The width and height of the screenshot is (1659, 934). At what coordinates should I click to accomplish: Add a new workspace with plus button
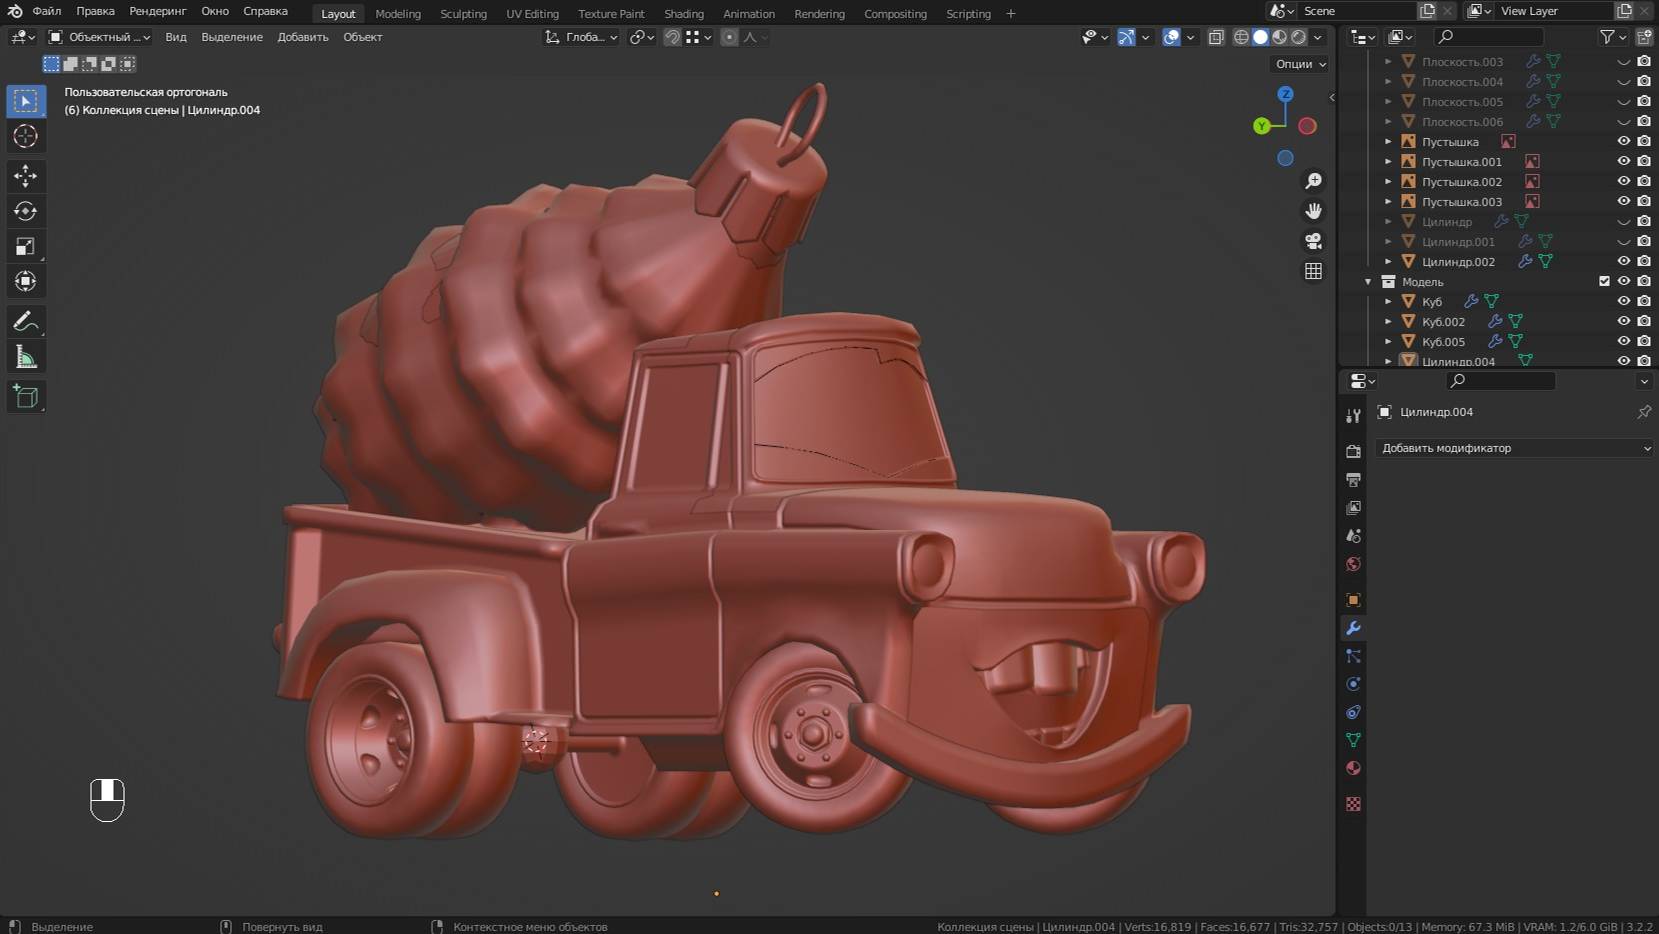(1010, 14)
